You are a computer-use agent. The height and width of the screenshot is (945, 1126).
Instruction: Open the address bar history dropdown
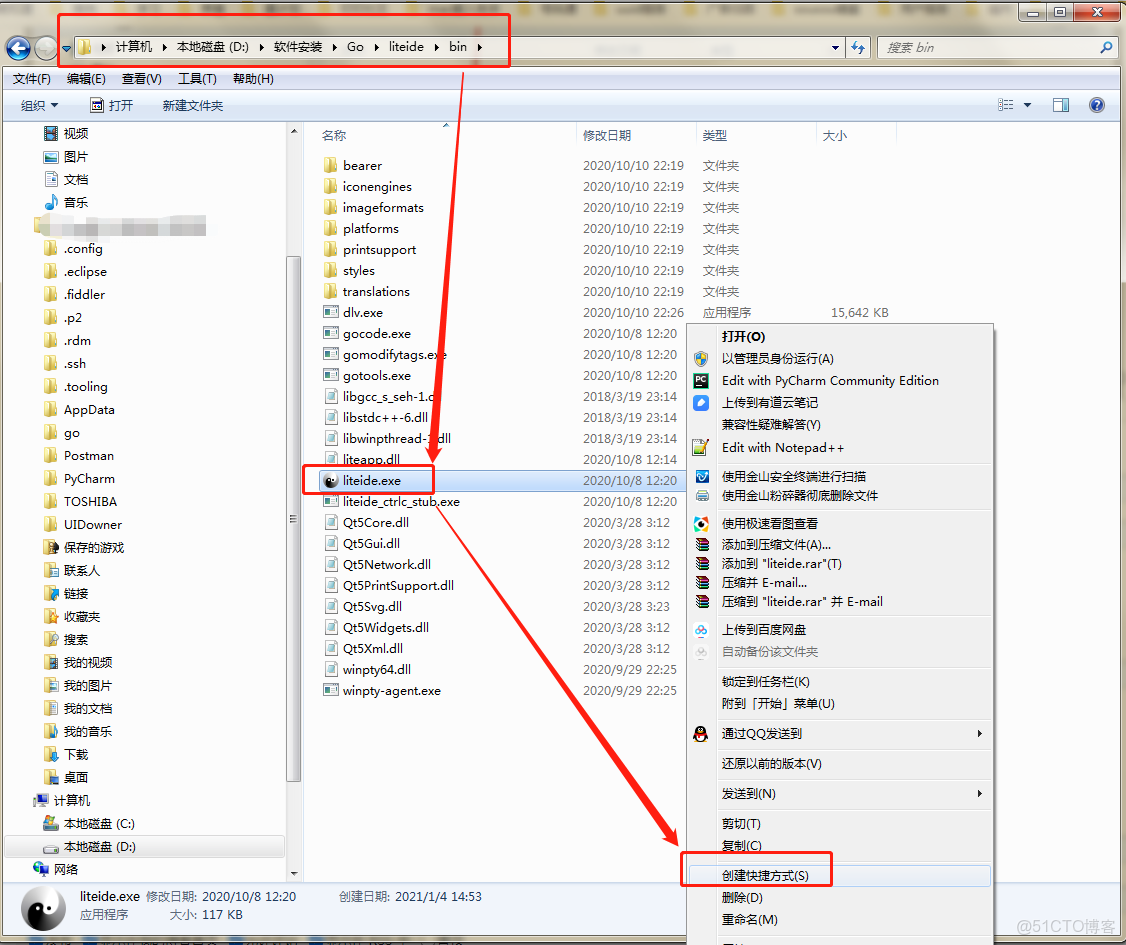click(835, 48)
